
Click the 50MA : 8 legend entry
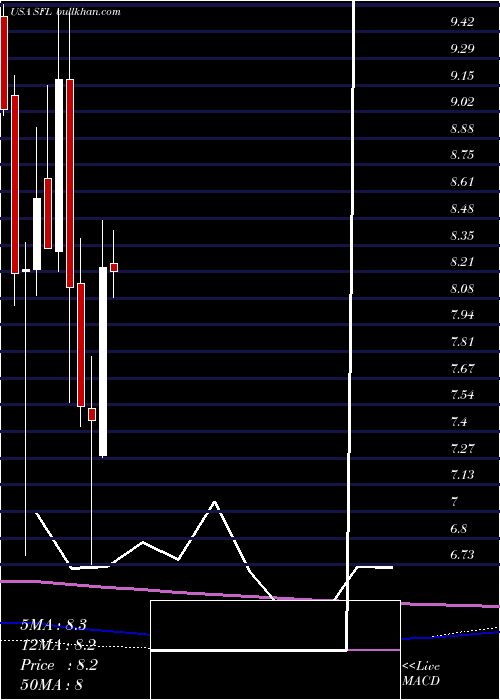pos(51,684)
